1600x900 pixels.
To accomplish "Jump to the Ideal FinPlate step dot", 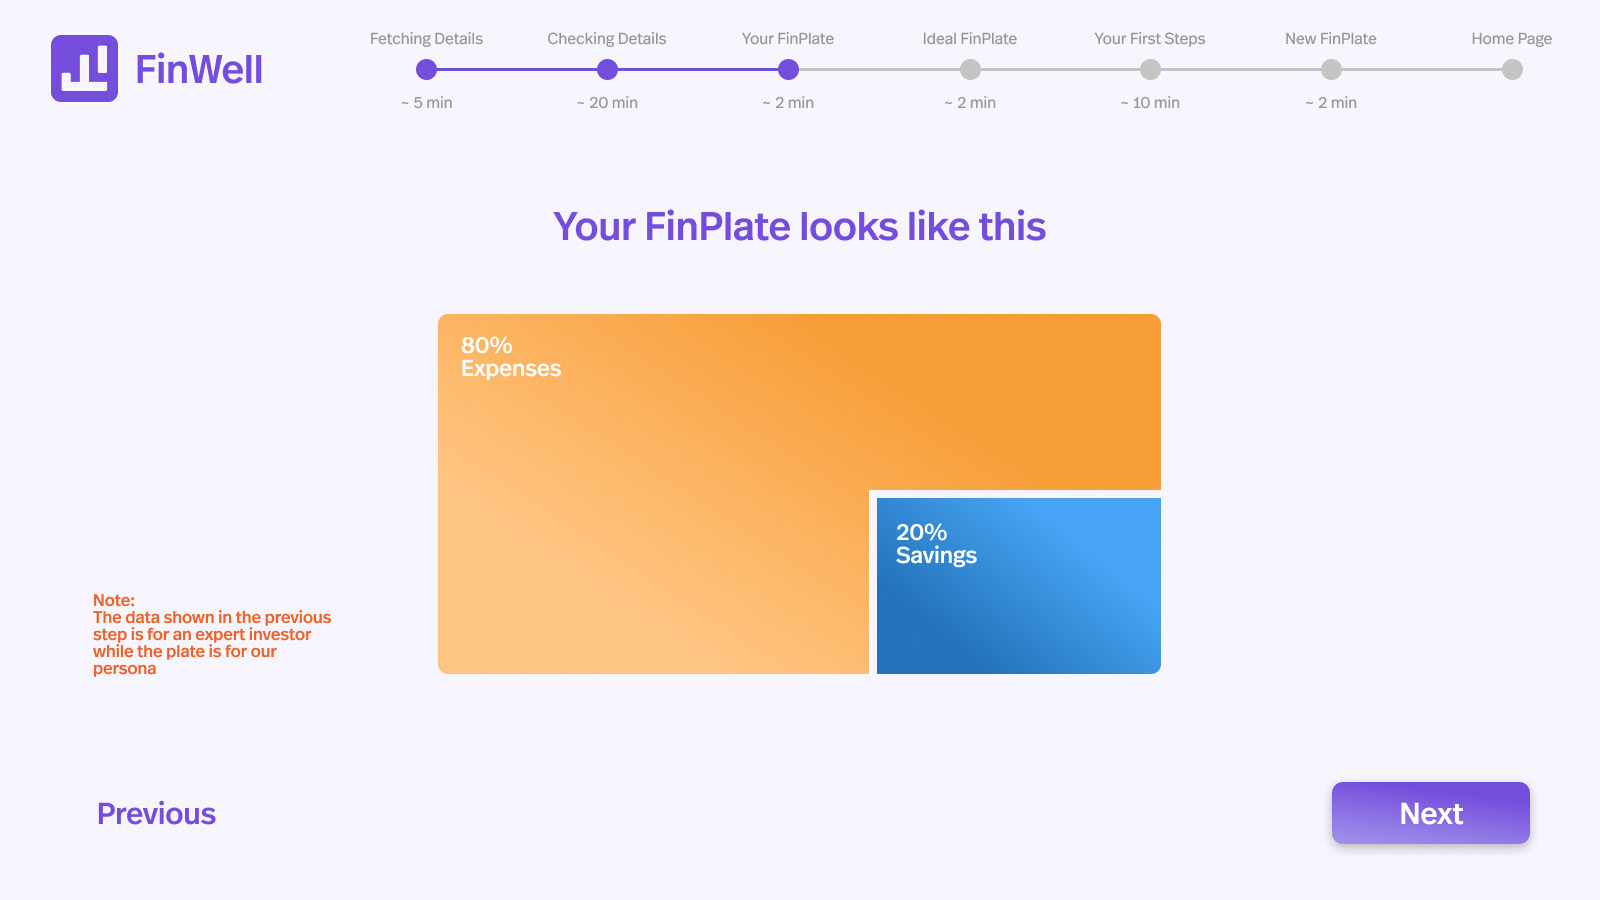I will tap(970, 70).
